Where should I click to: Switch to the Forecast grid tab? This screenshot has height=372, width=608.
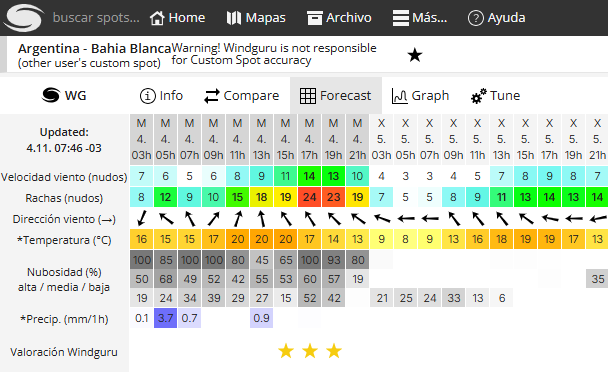click(x=336, y=95)
